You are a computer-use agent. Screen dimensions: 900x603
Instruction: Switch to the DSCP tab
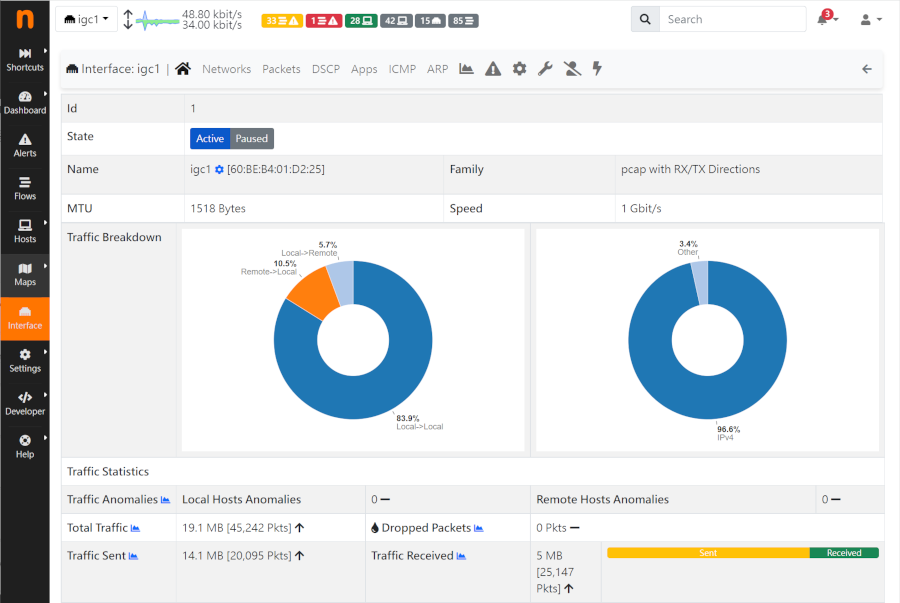pos(326,69)
